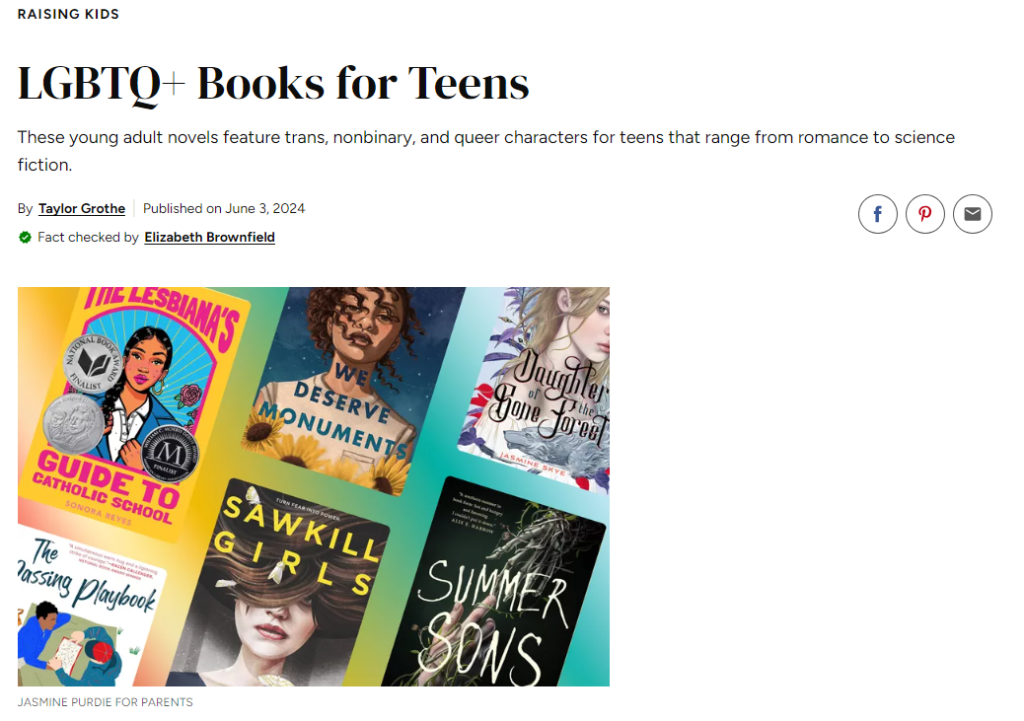The height and width of the screenshot is (721, 1024).
Task: Share article on Facebook icon
Action: coord(877,214)
